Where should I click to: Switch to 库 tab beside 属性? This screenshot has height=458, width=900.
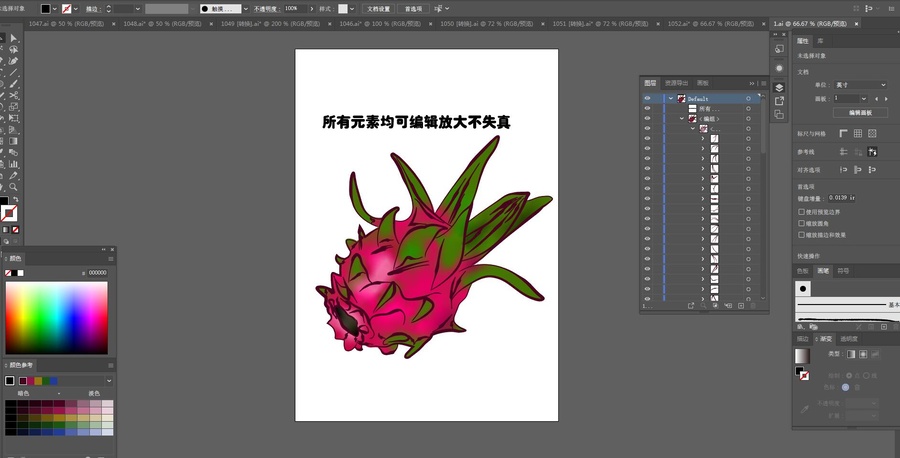click(x=820, y=41)
